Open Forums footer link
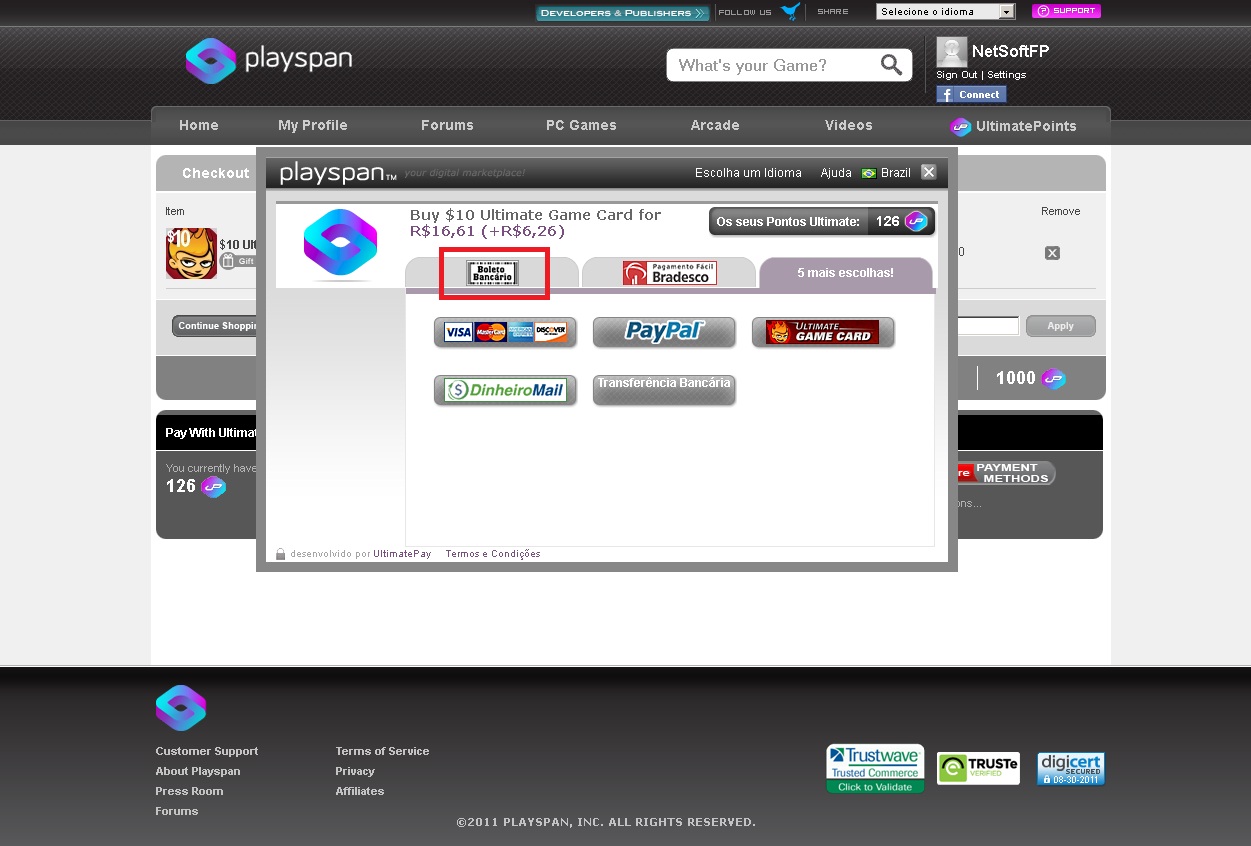The height and width of the screenshot is (846, 1251). tap(177, 811)
